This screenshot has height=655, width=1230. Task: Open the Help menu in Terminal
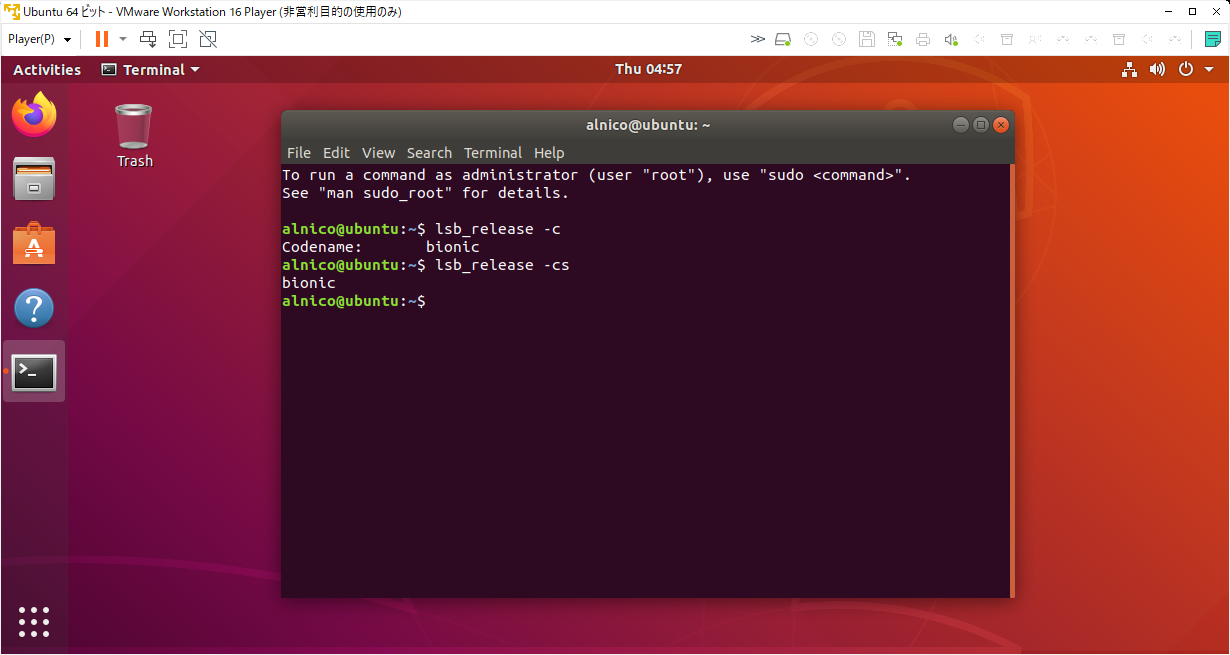click(549, 153)
